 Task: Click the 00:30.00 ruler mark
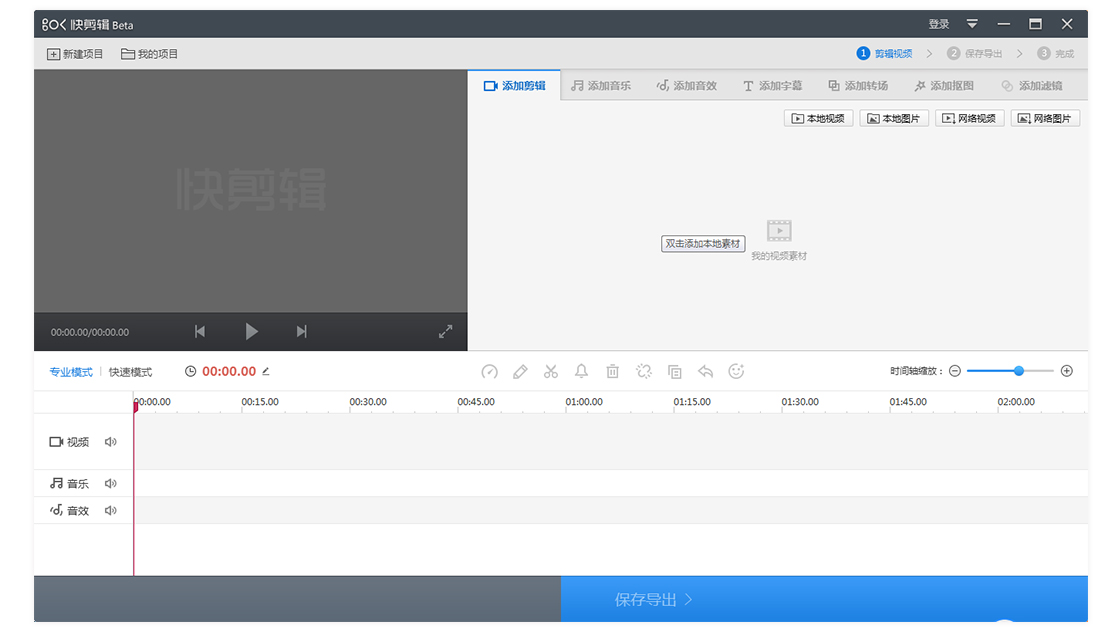point(368,402)
